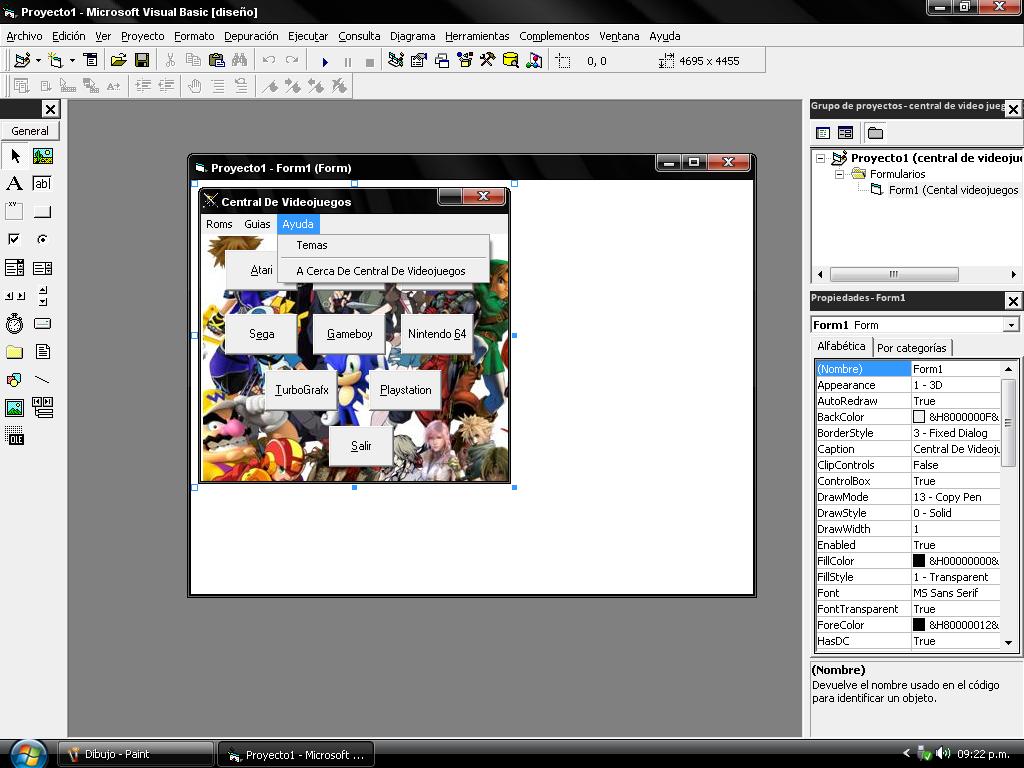
Task: Save project with floppy disk icon
Action: 142,61
